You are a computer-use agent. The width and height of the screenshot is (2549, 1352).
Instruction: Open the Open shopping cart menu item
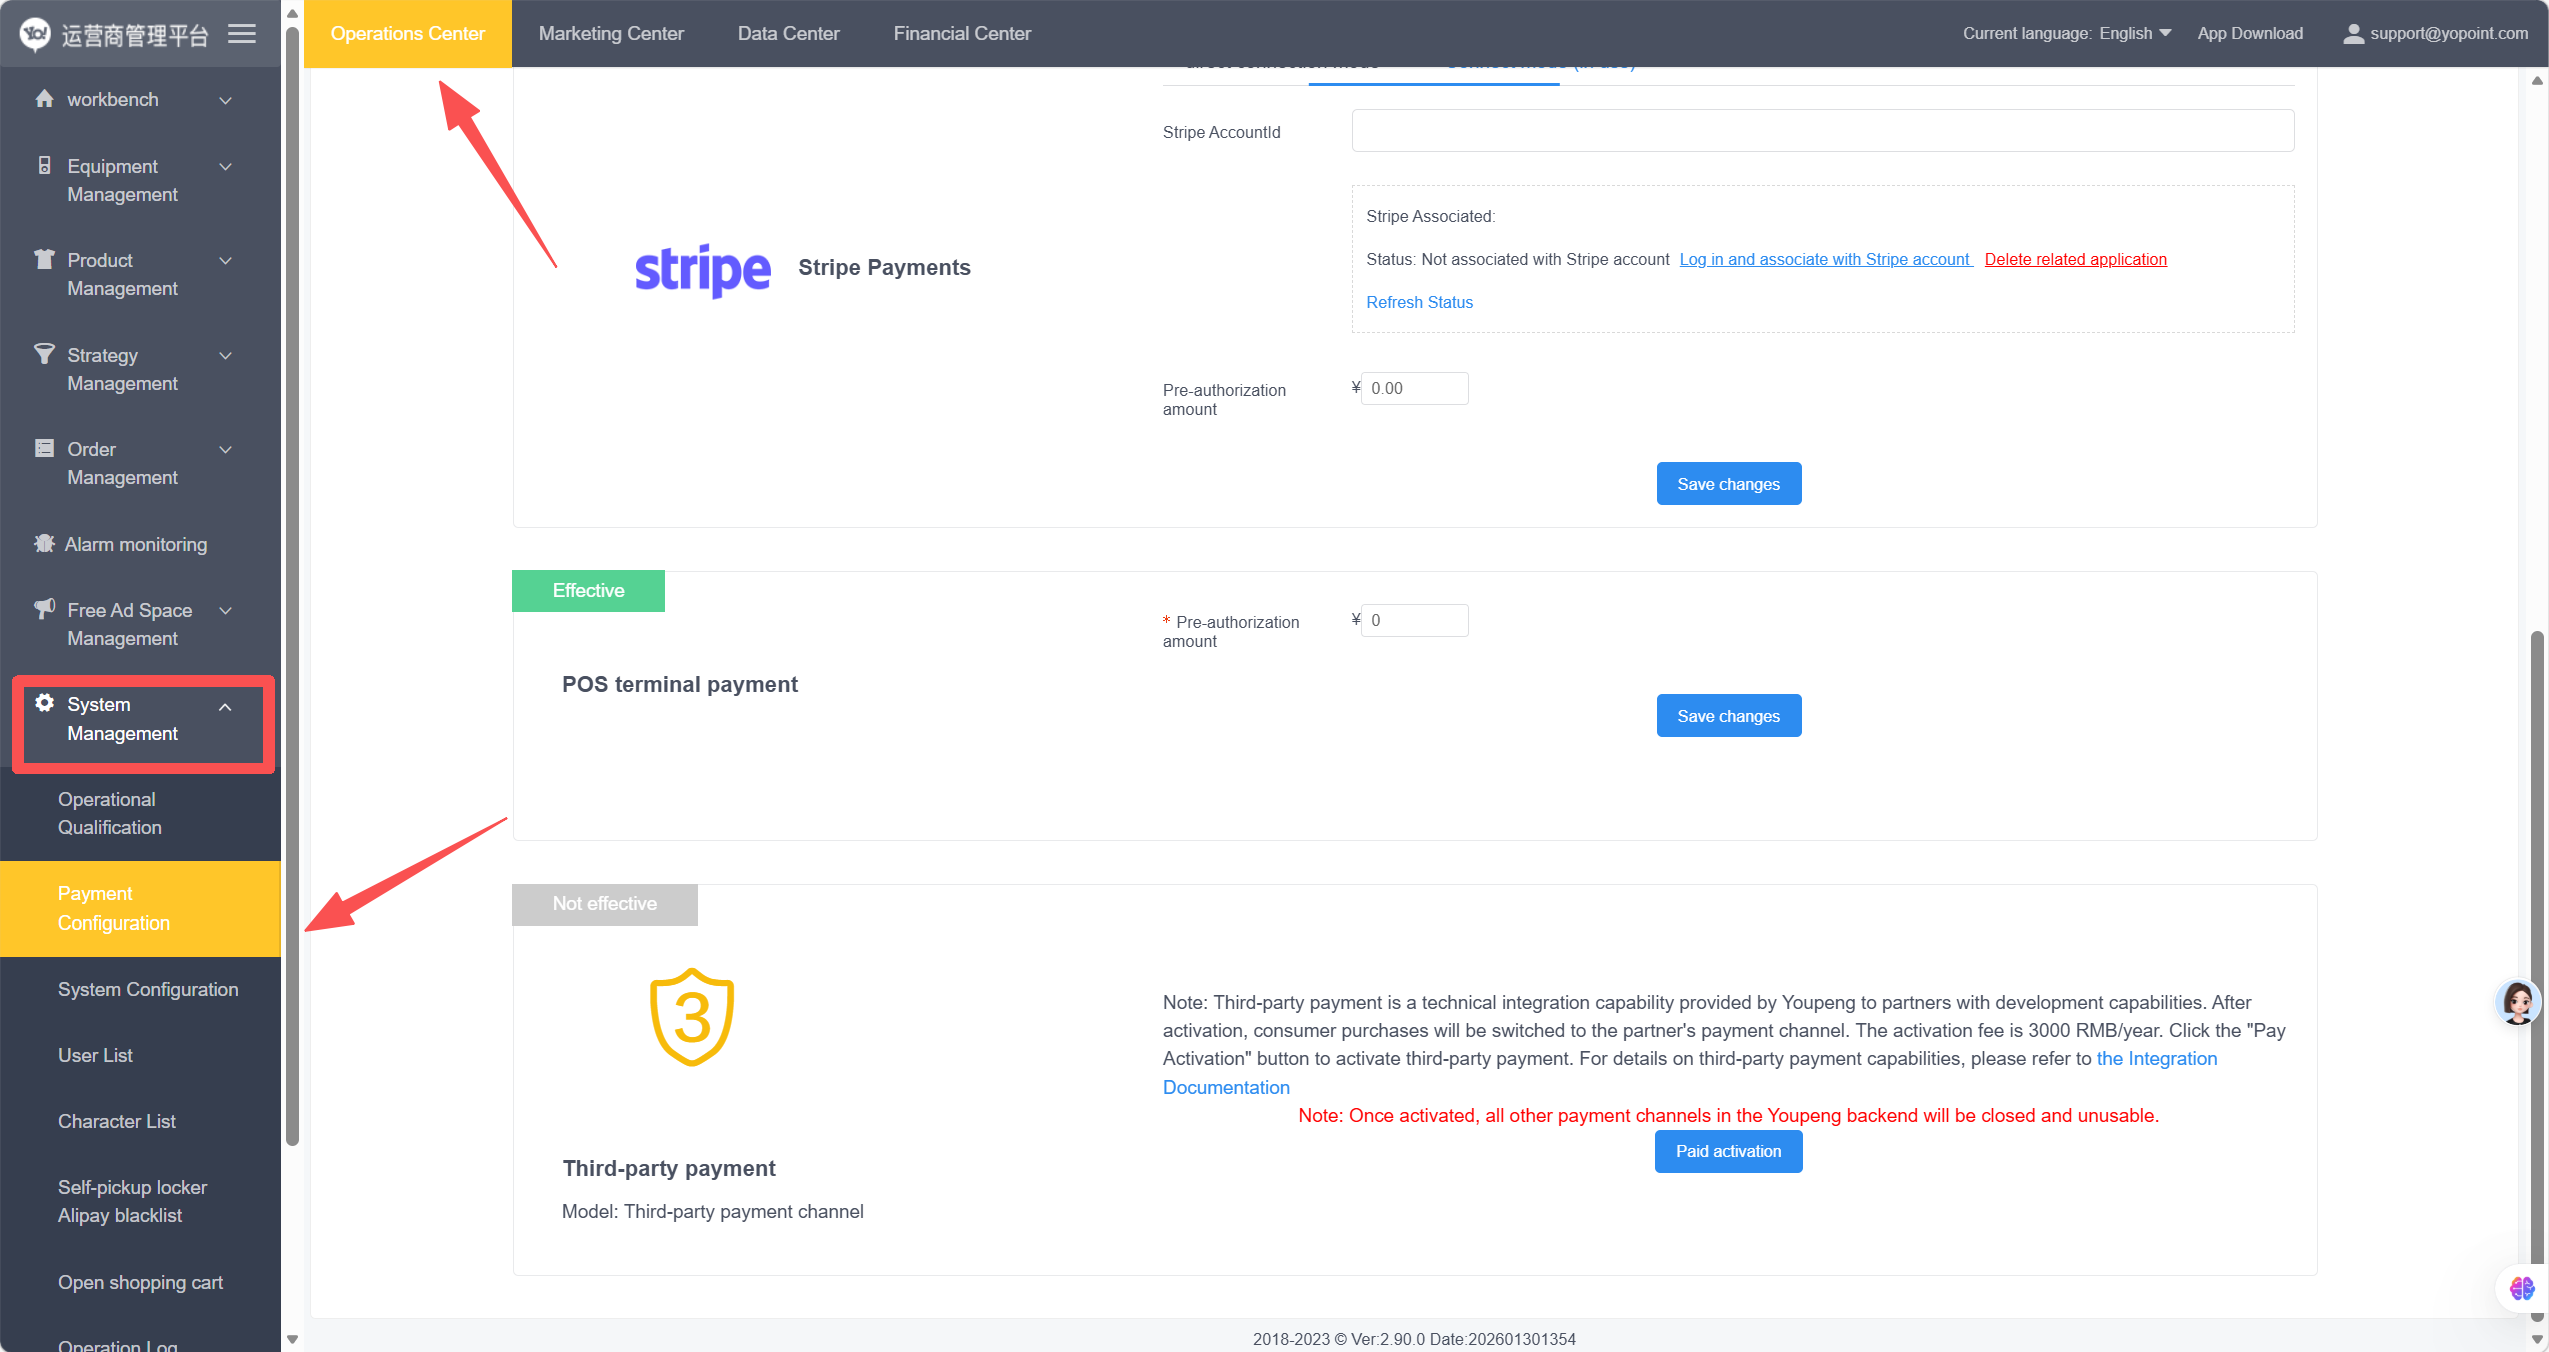(140, 1282)
